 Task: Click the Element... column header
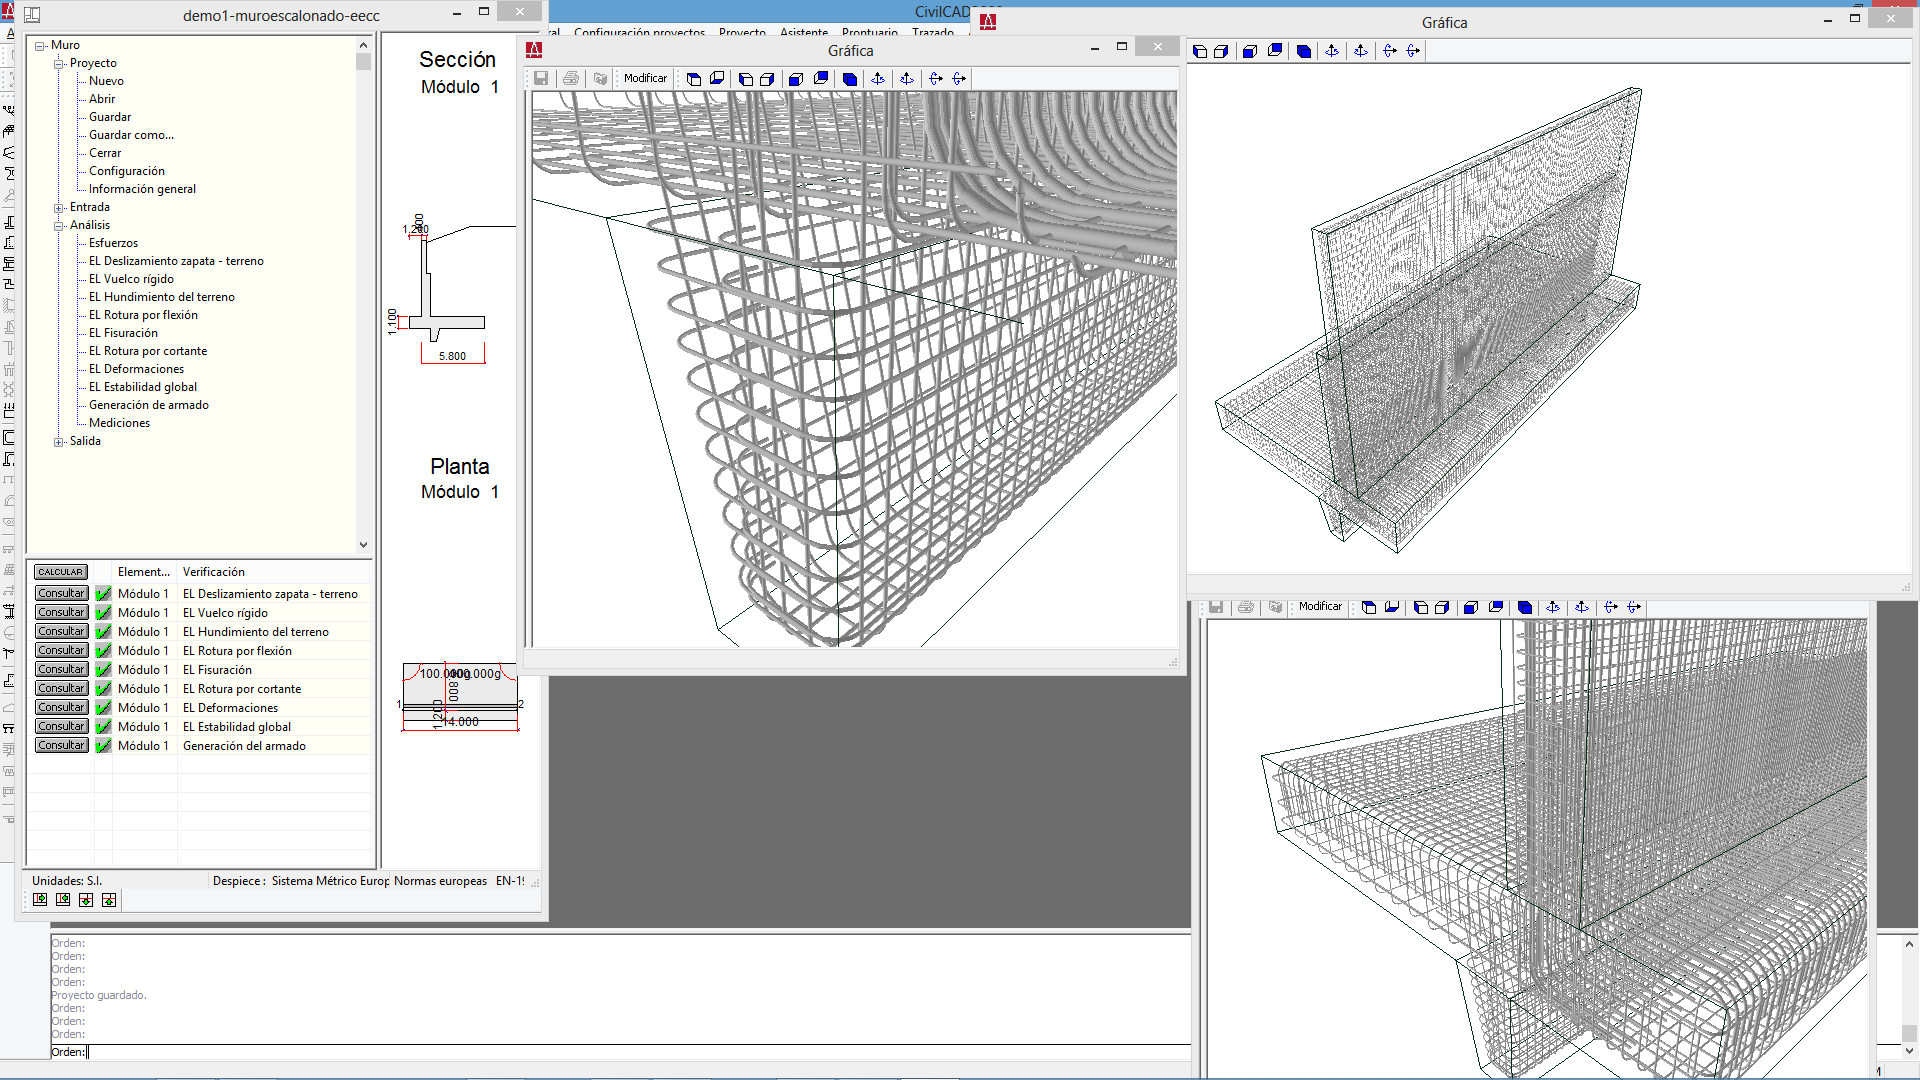click(x=144, y=572)
